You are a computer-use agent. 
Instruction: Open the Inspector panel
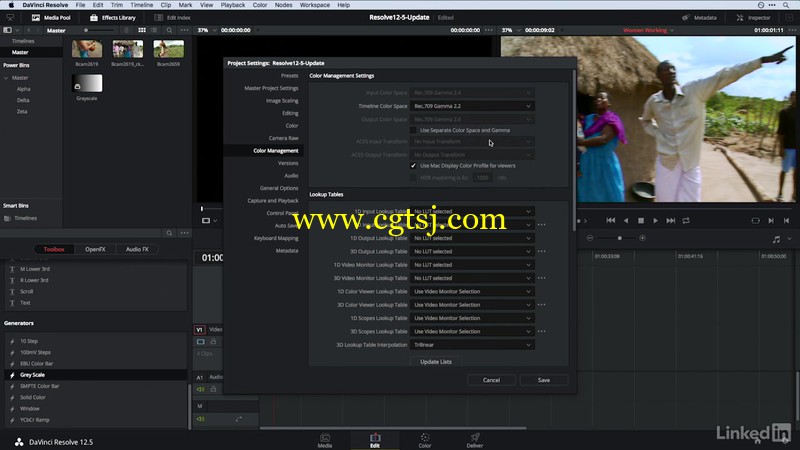click(x=754, y=17)
